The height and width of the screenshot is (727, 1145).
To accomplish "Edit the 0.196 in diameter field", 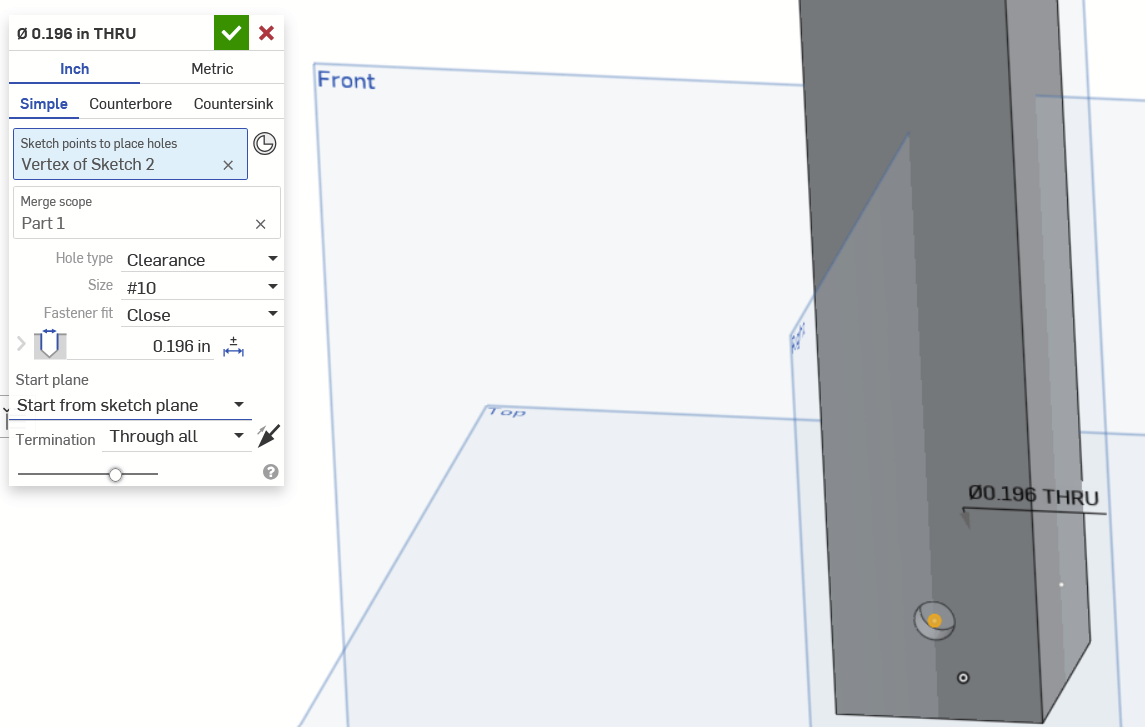I will (x=141, y=346).
